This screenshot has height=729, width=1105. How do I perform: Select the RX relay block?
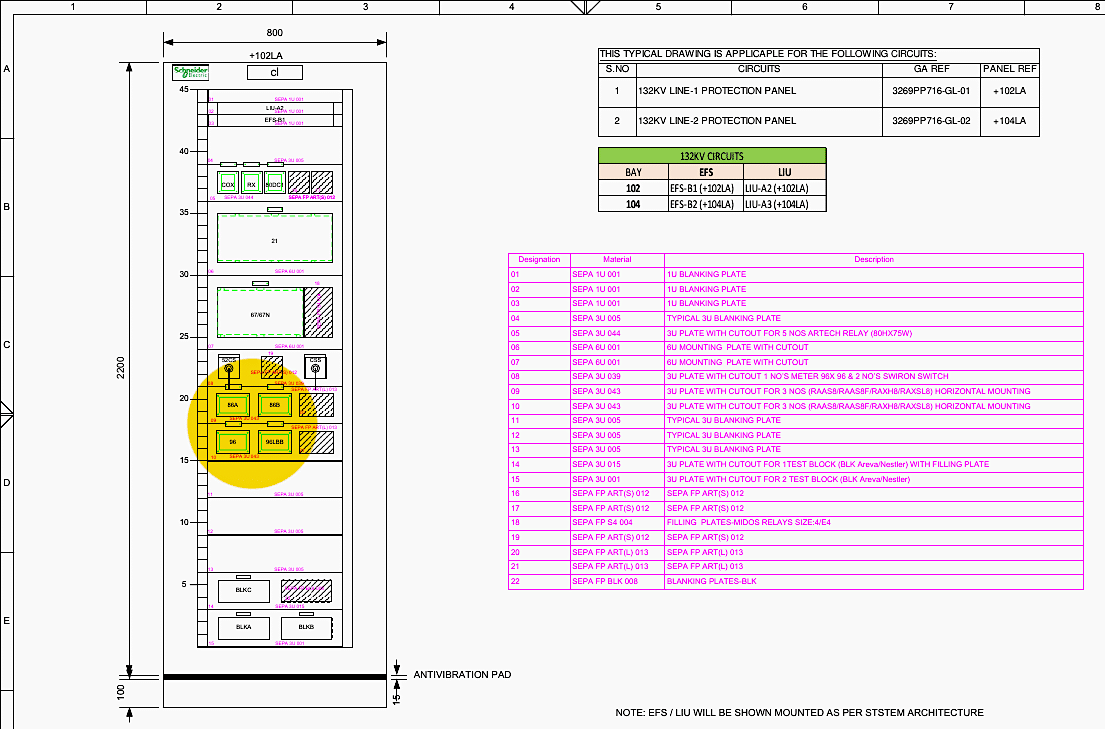click(x=252, y=183)
